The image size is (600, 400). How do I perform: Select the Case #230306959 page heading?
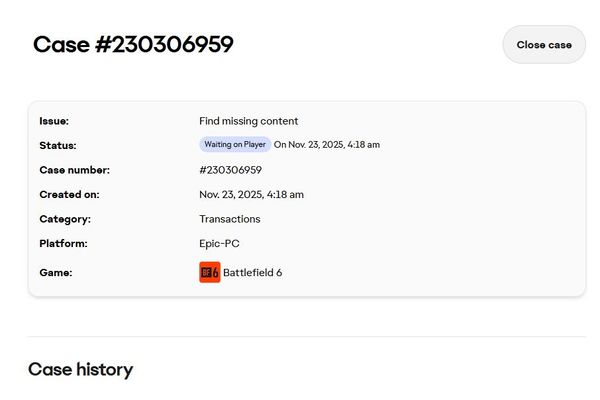[133, 45]
